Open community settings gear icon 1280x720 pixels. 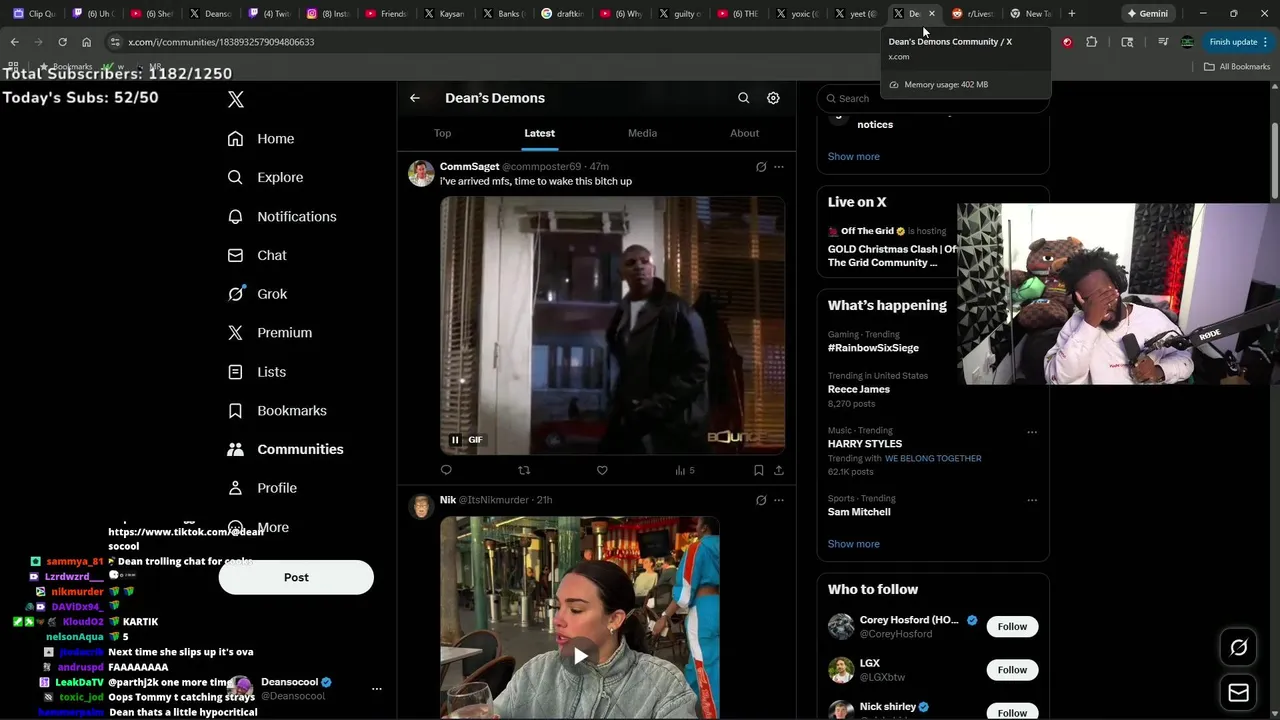773,98
